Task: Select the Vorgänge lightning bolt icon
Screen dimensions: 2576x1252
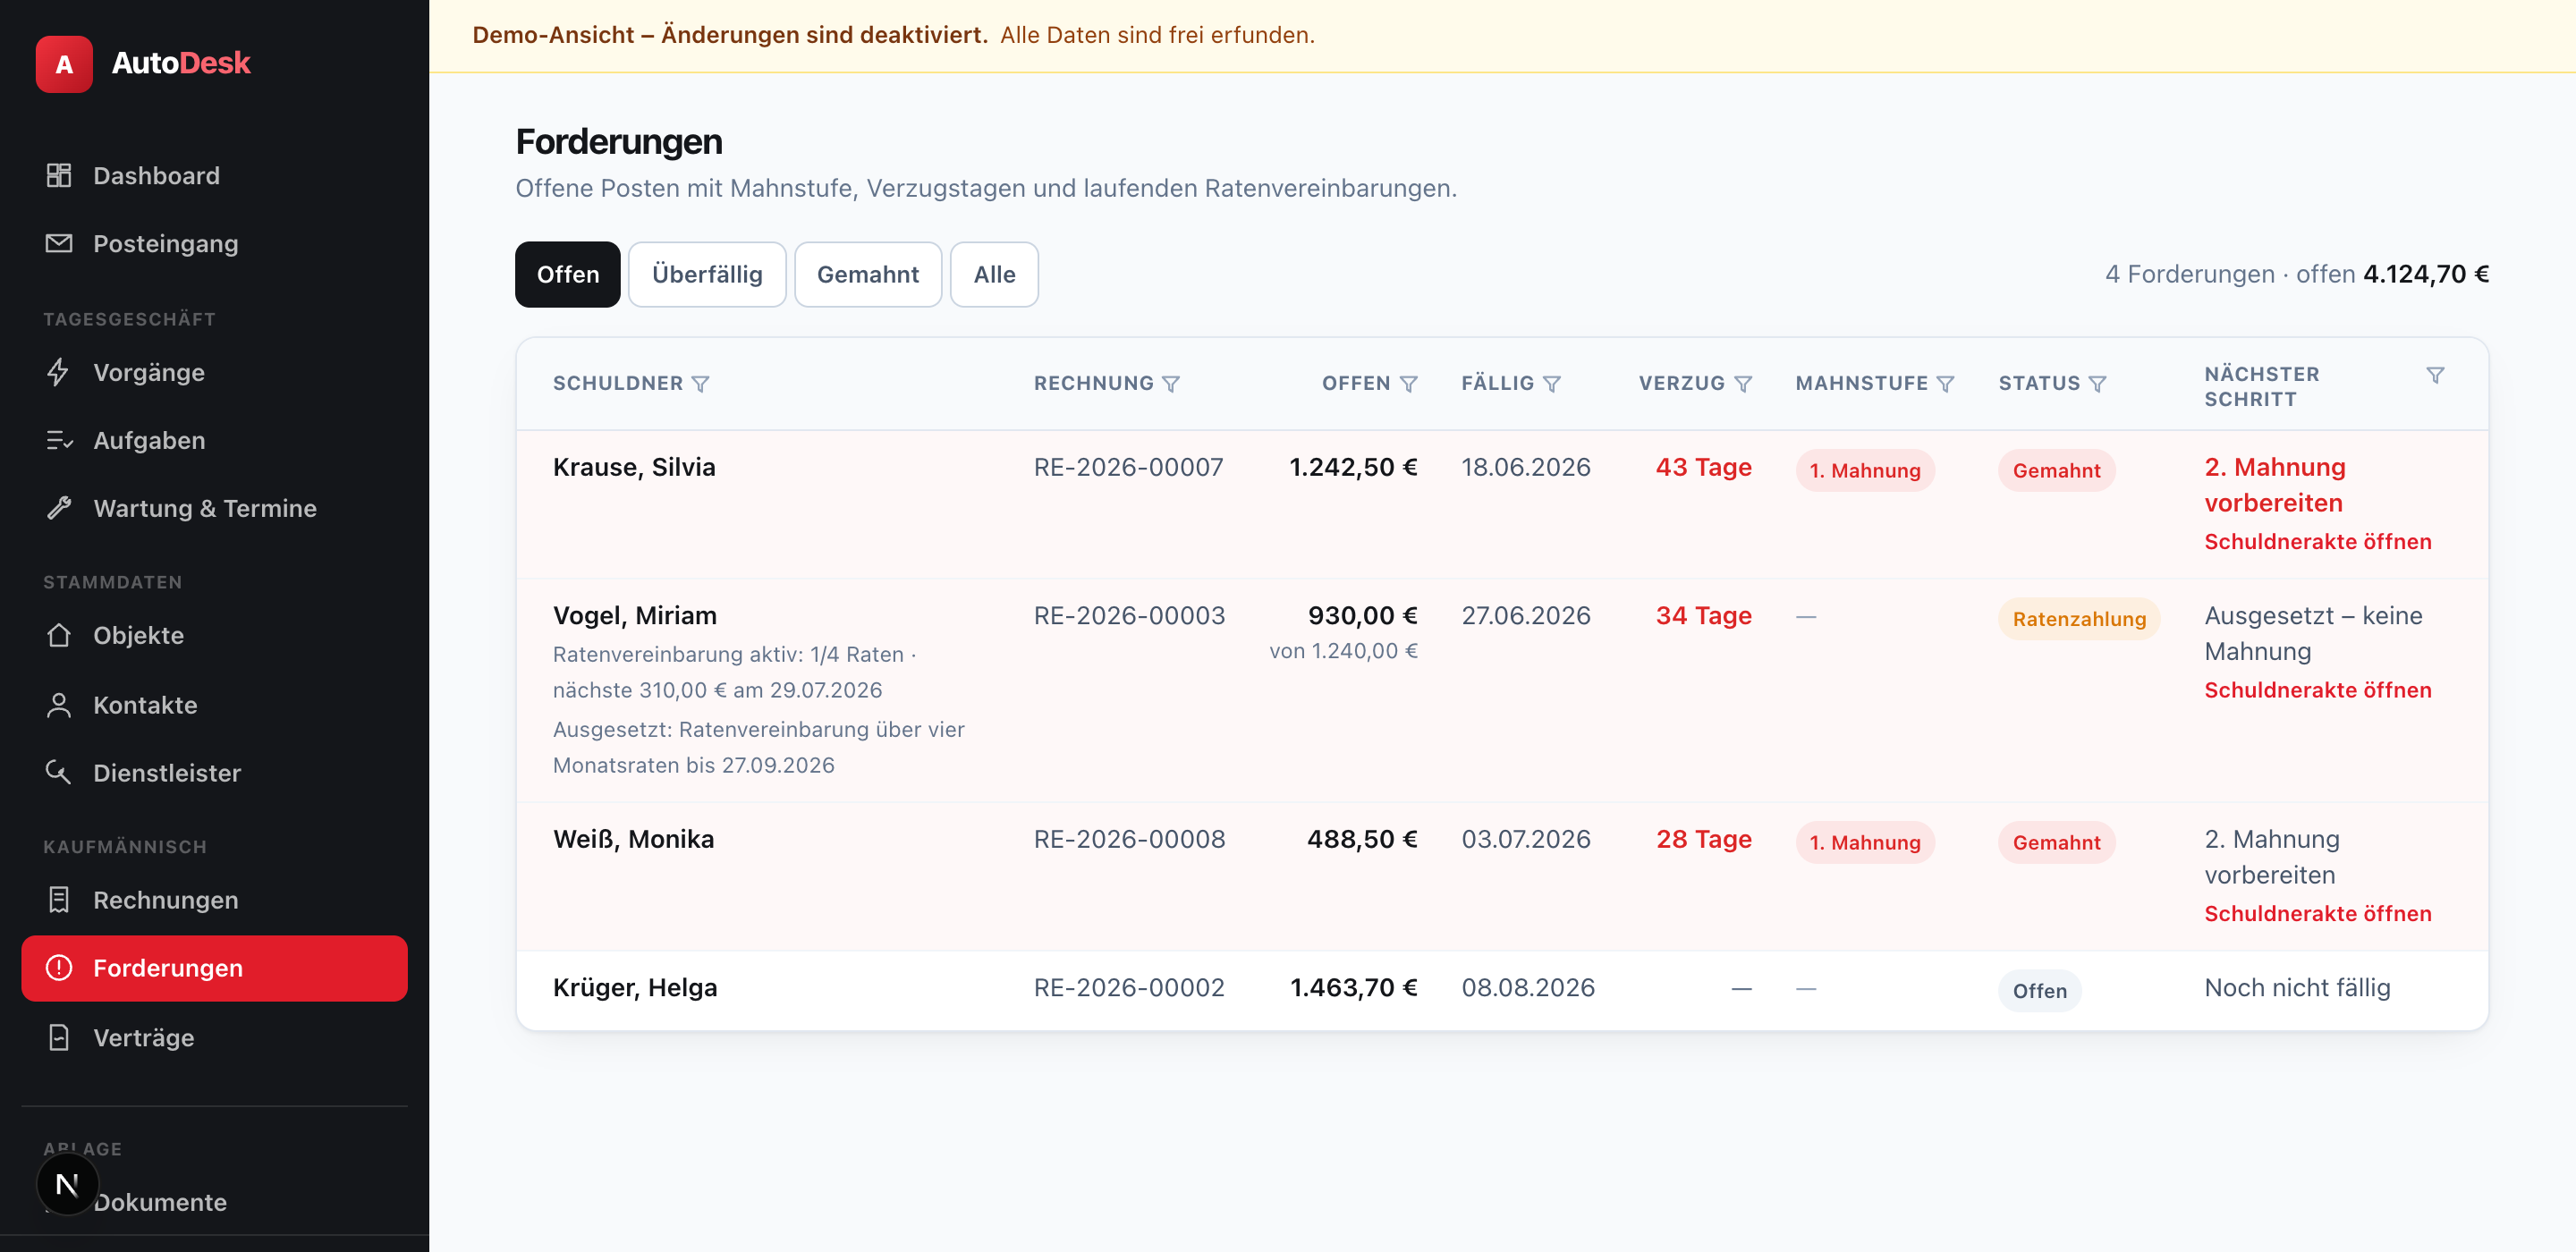Action: point(59,372)
